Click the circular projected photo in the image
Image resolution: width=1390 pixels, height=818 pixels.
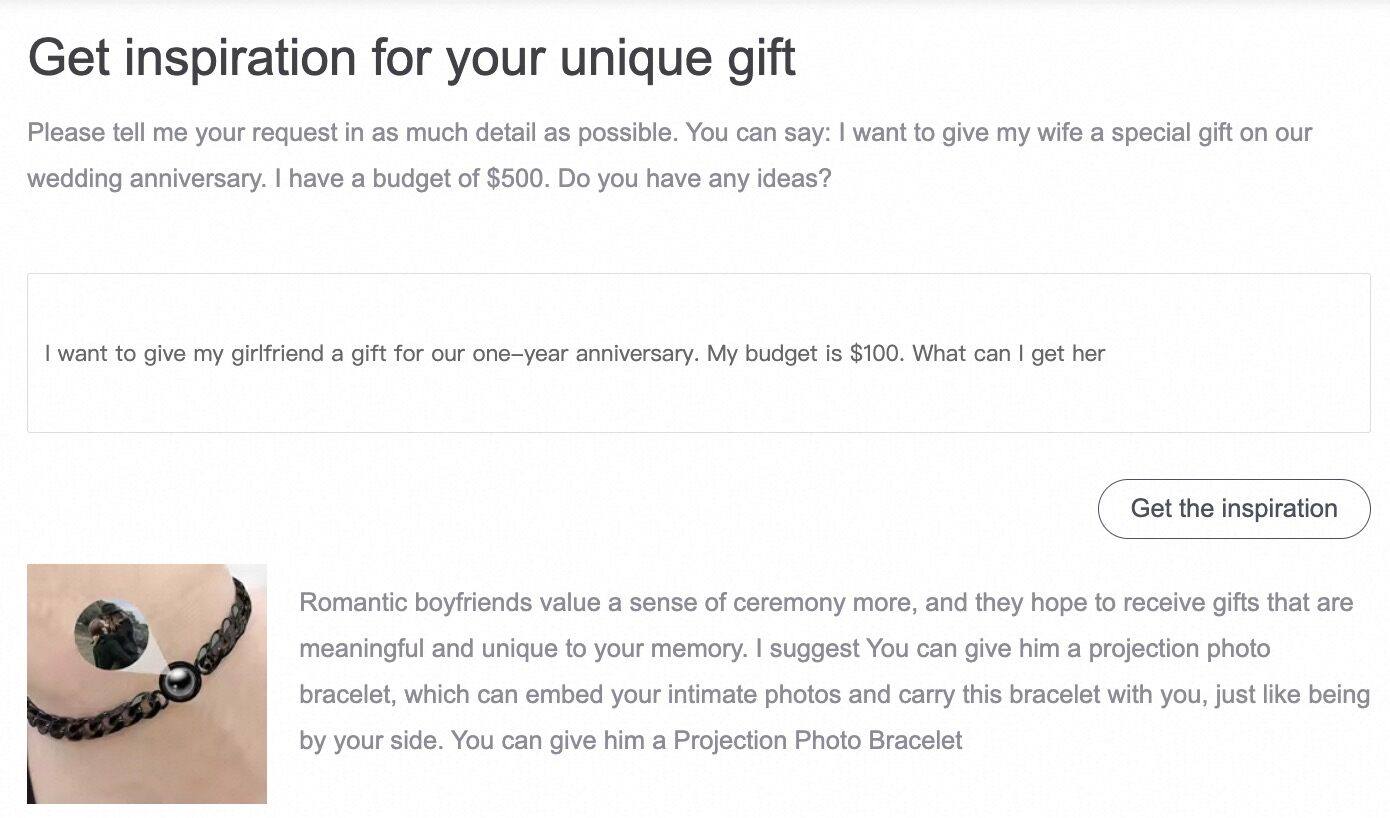pos(112,634)
